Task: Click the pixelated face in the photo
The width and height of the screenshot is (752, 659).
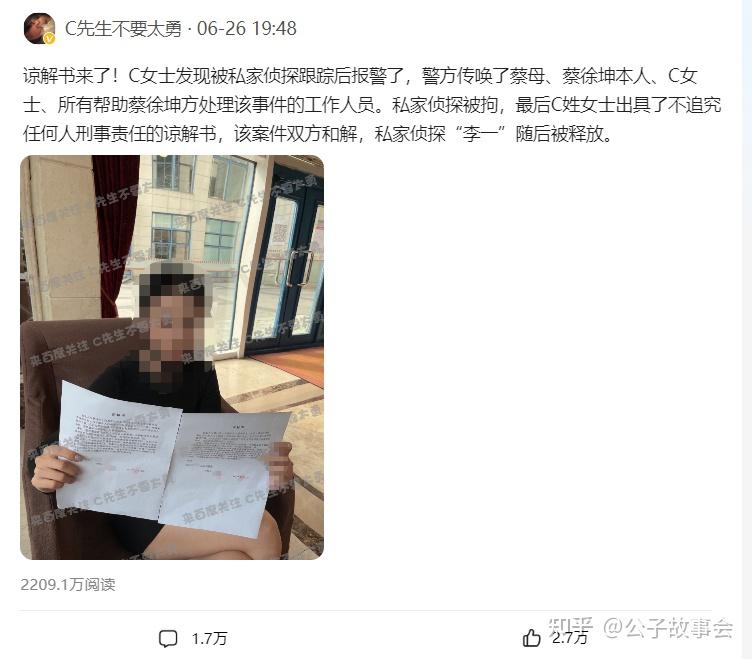Action: tap(175, 321)
